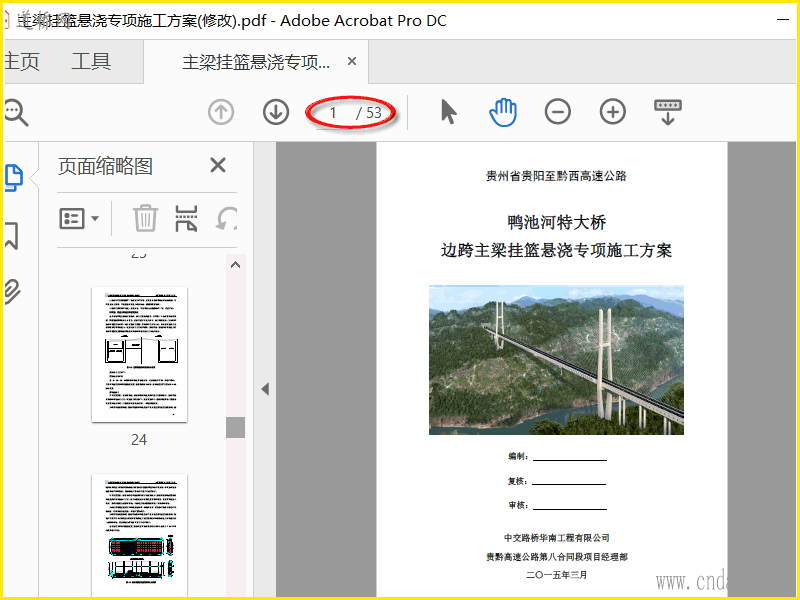The image size is (800, 600).
Task: Click the 贵州省贵阳至黔西高速公路 line
Action: tap(556, 176)
